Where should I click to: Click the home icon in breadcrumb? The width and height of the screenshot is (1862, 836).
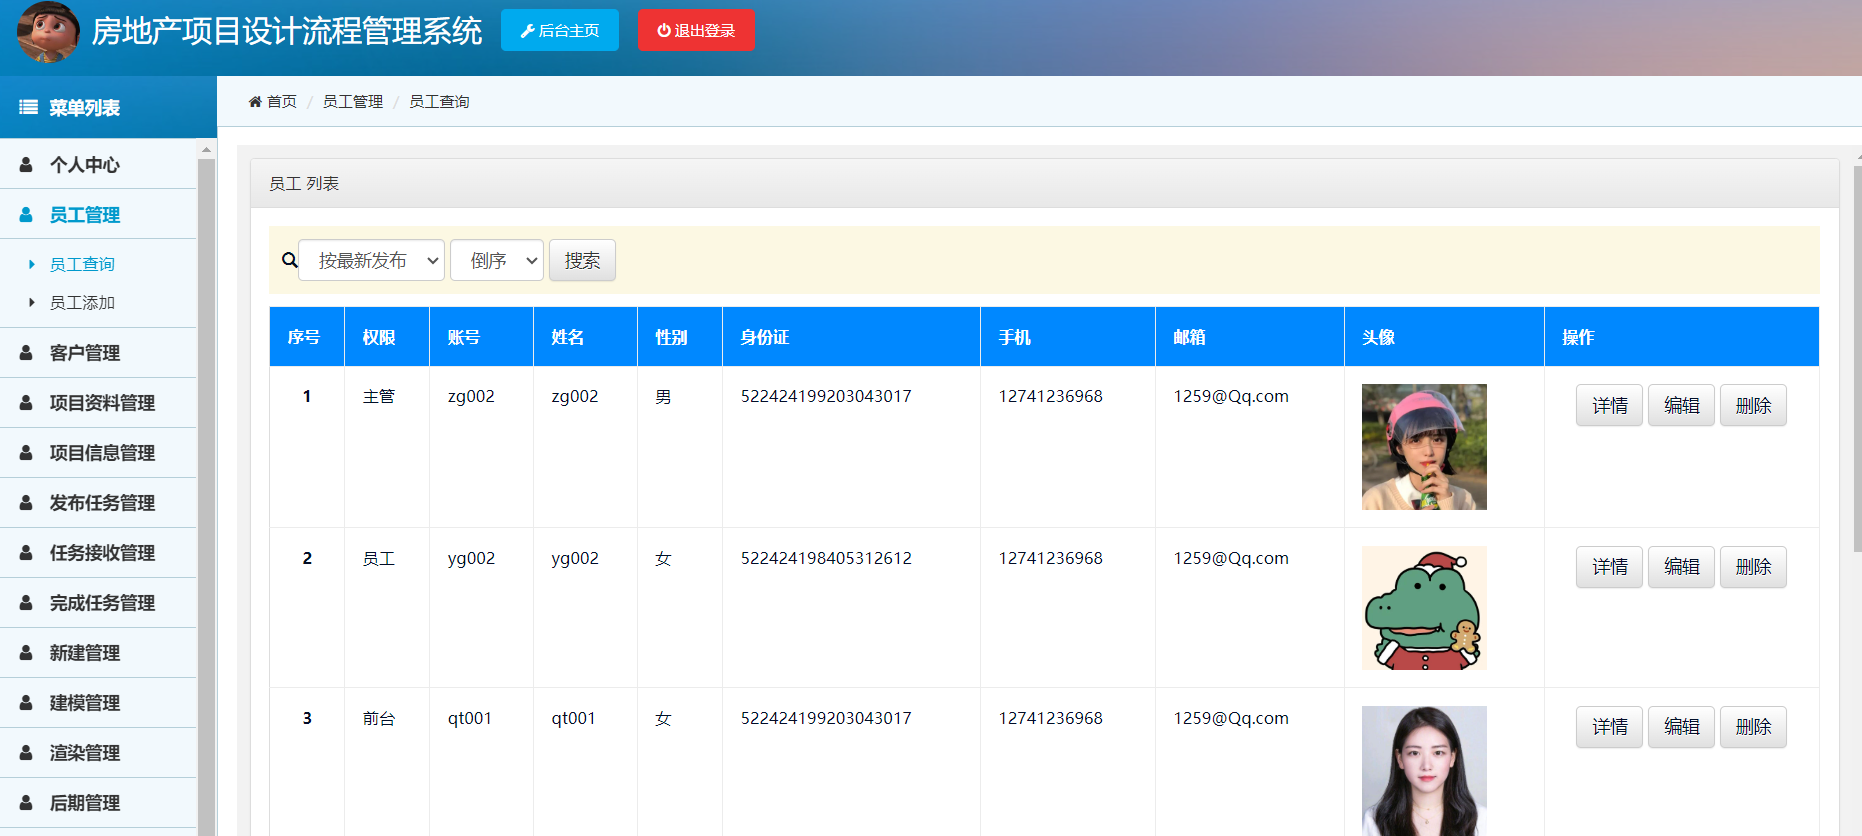(x=255, y=101)
